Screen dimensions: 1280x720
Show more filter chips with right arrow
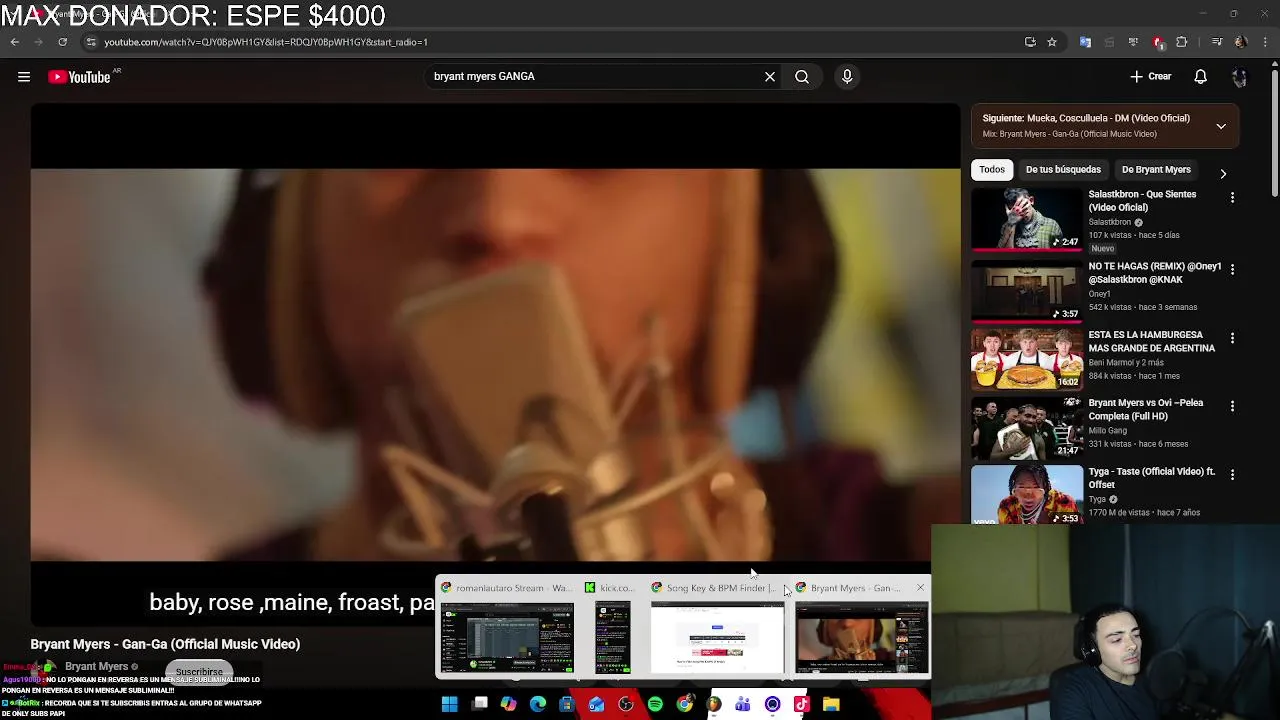tap(1223, 173)
